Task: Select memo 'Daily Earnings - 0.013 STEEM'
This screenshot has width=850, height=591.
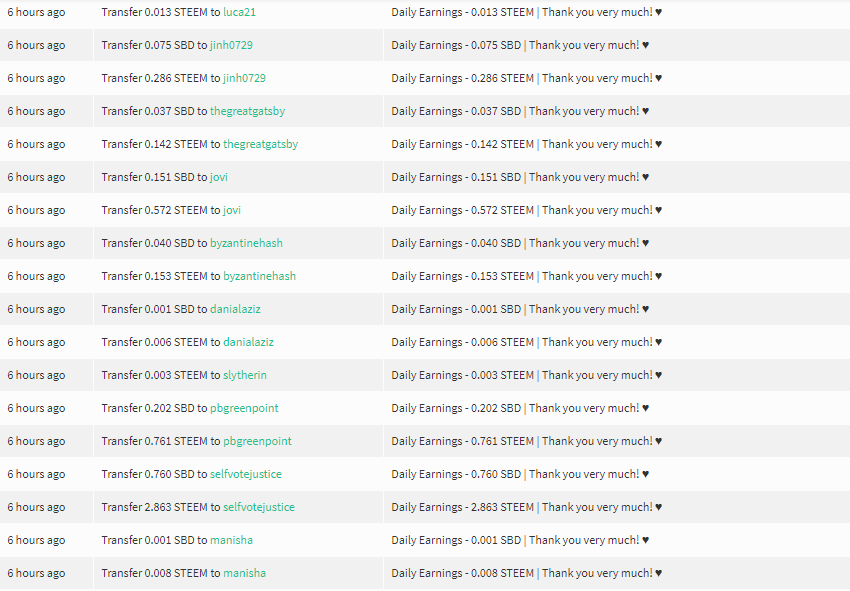Action: [462, 12]
